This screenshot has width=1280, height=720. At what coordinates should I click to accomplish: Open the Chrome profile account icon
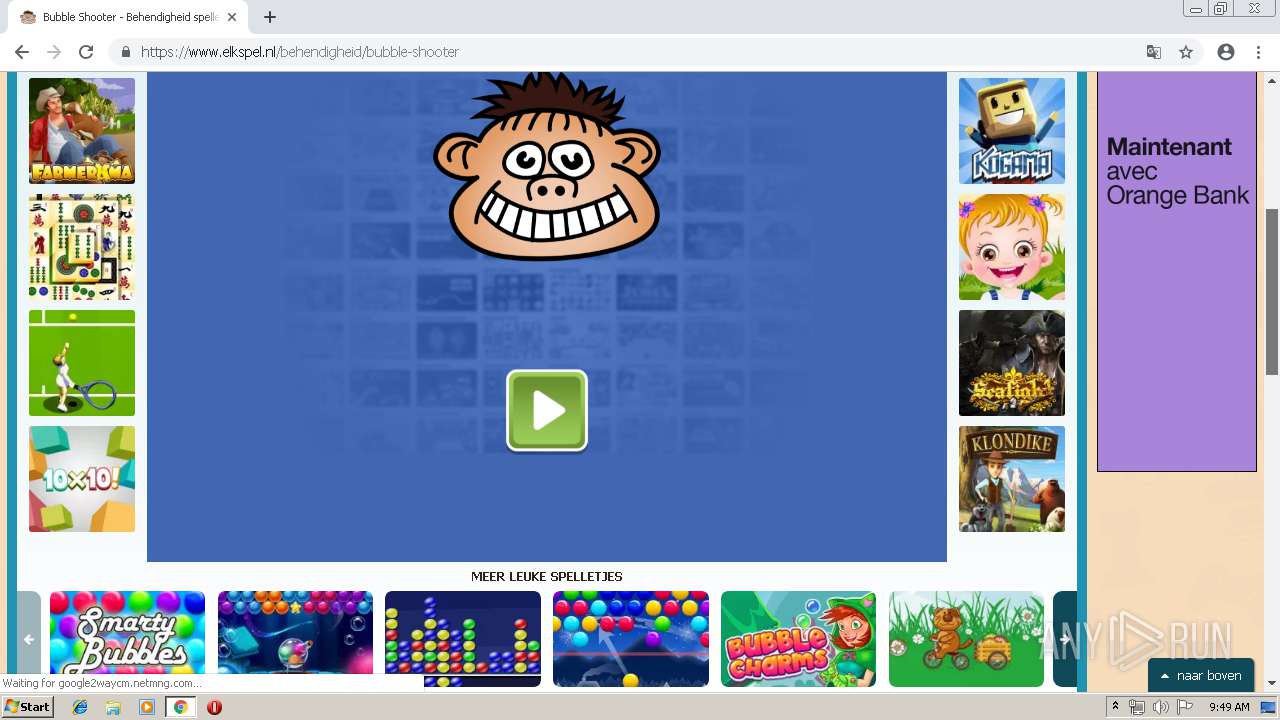(x=1226, y=52)
